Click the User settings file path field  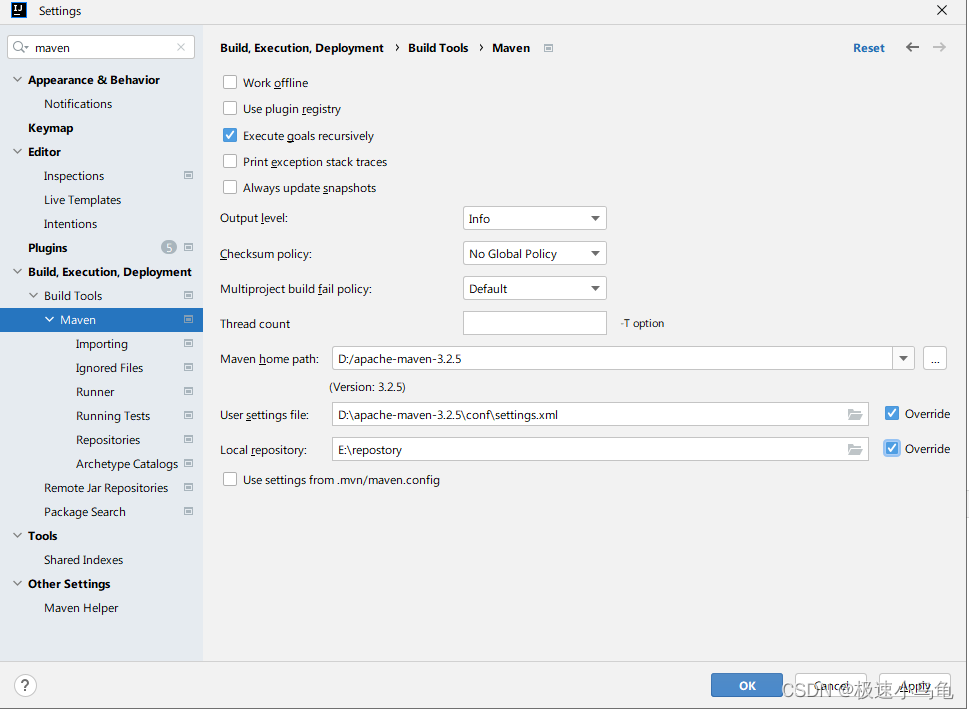(x=600, y=414)
